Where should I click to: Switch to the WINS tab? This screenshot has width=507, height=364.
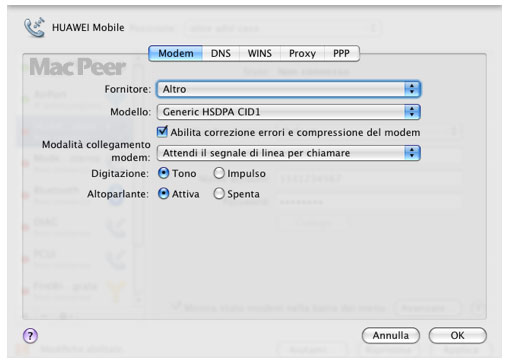tap(260, 53)
